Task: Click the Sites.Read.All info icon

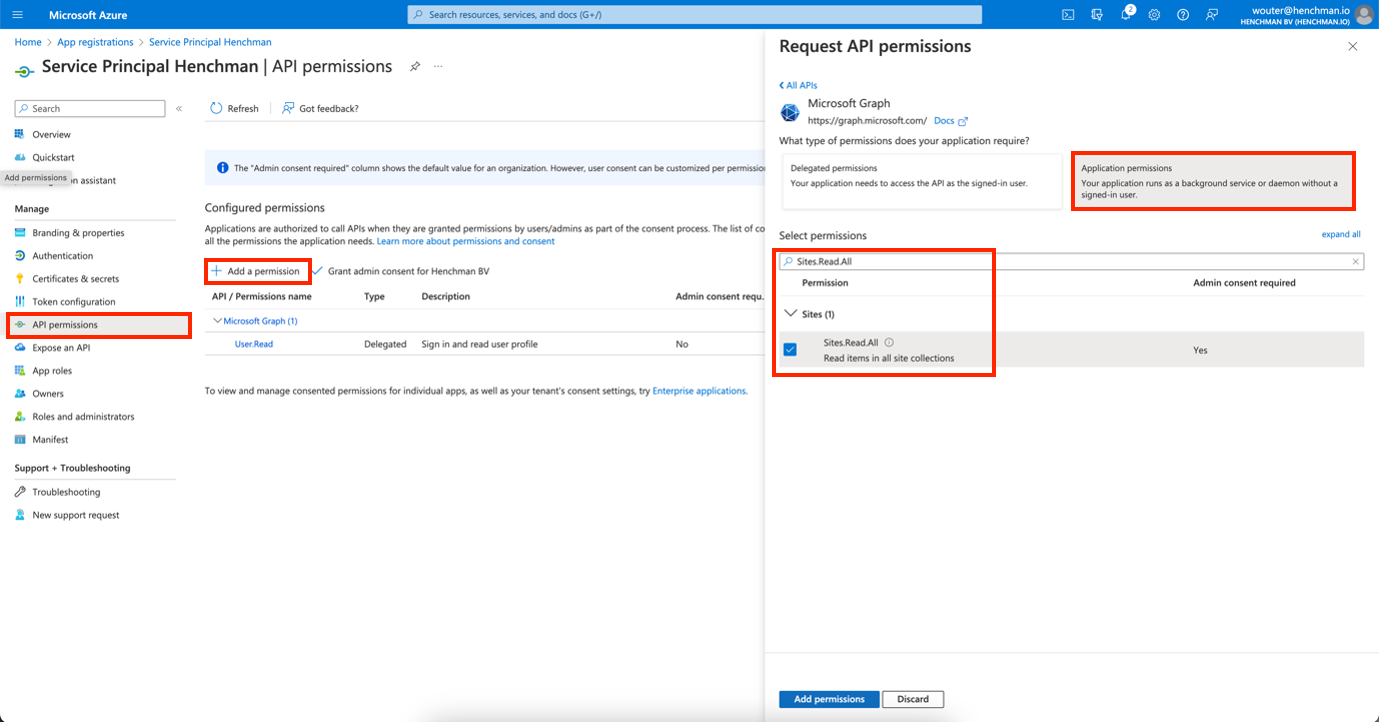Action: coord(889,342)
